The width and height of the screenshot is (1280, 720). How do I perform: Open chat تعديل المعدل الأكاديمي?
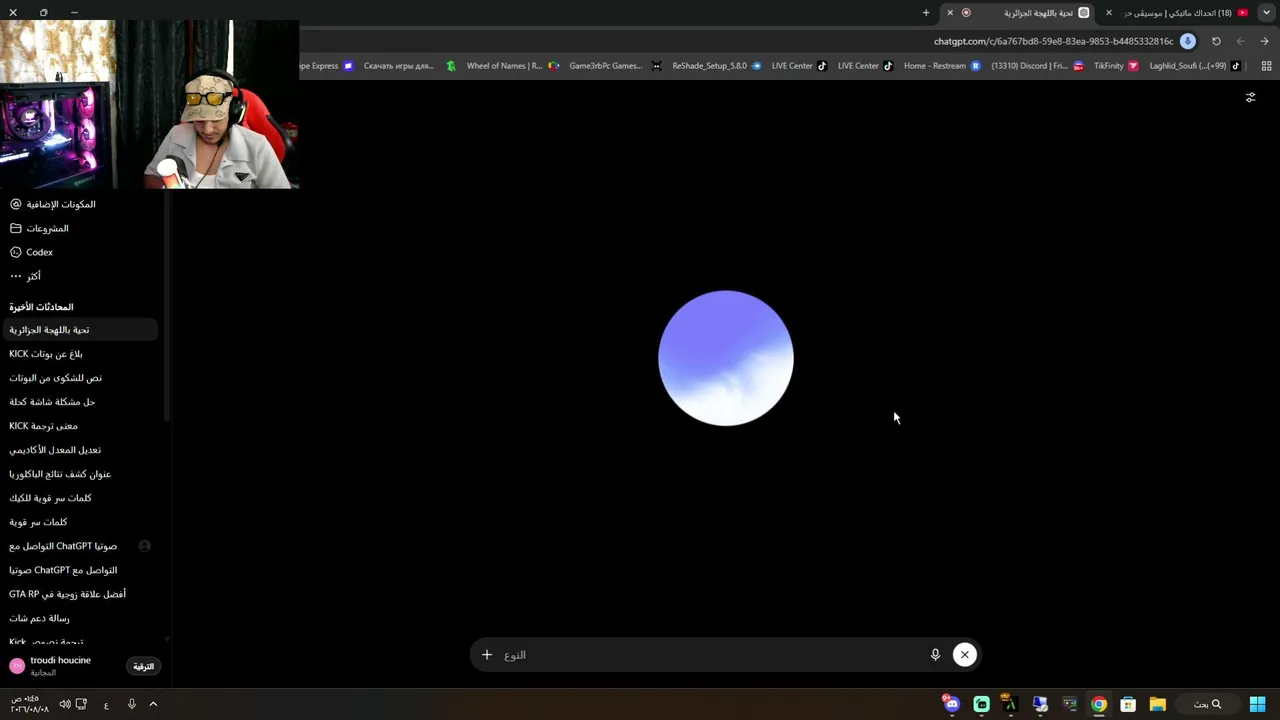click(x=79, y=450)
